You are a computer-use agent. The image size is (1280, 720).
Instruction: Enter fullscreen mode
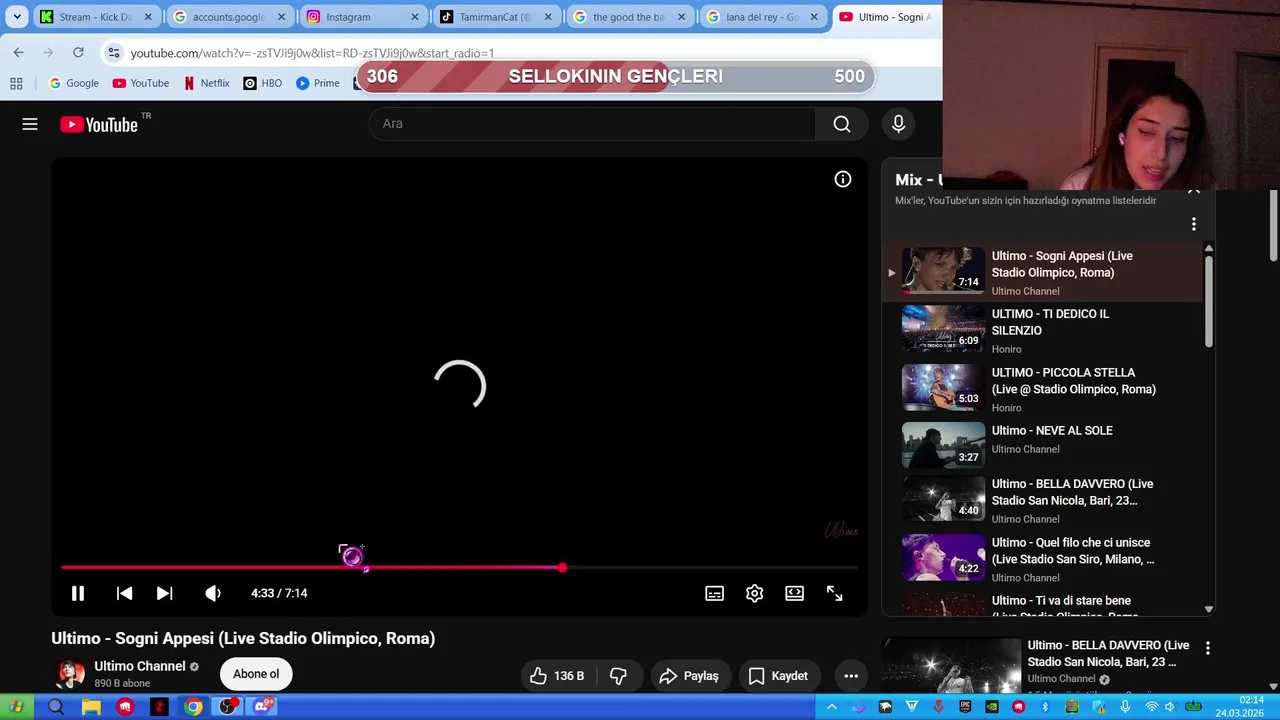(834, 593)
